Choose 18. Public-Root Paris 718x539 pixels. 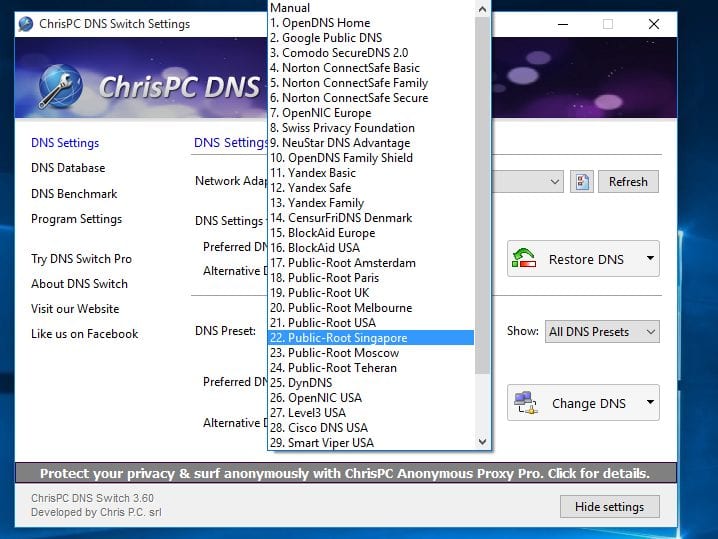click(370, 278)
